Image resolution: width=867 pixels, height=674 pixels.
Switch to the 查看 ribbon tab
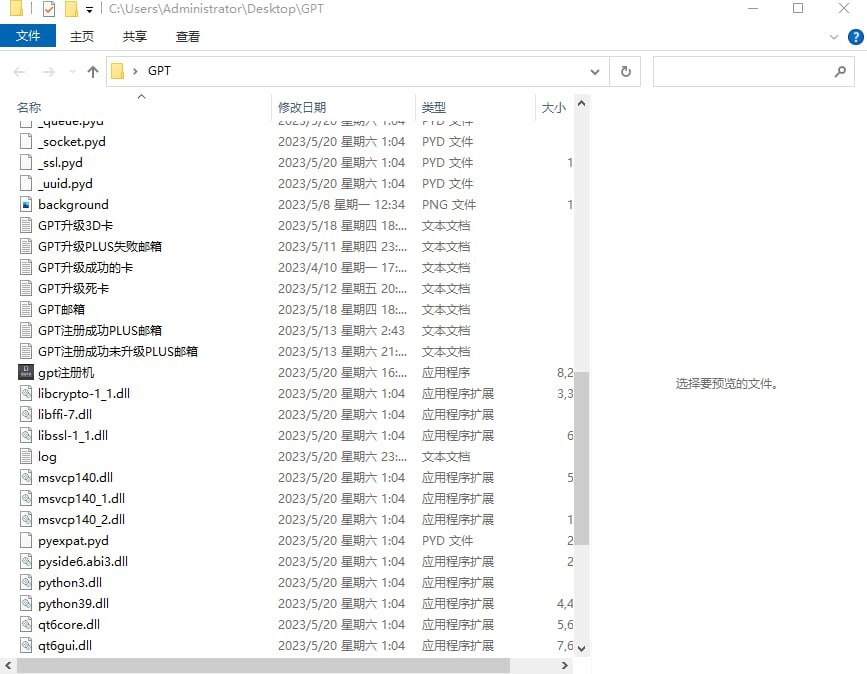tap(190, 35)
